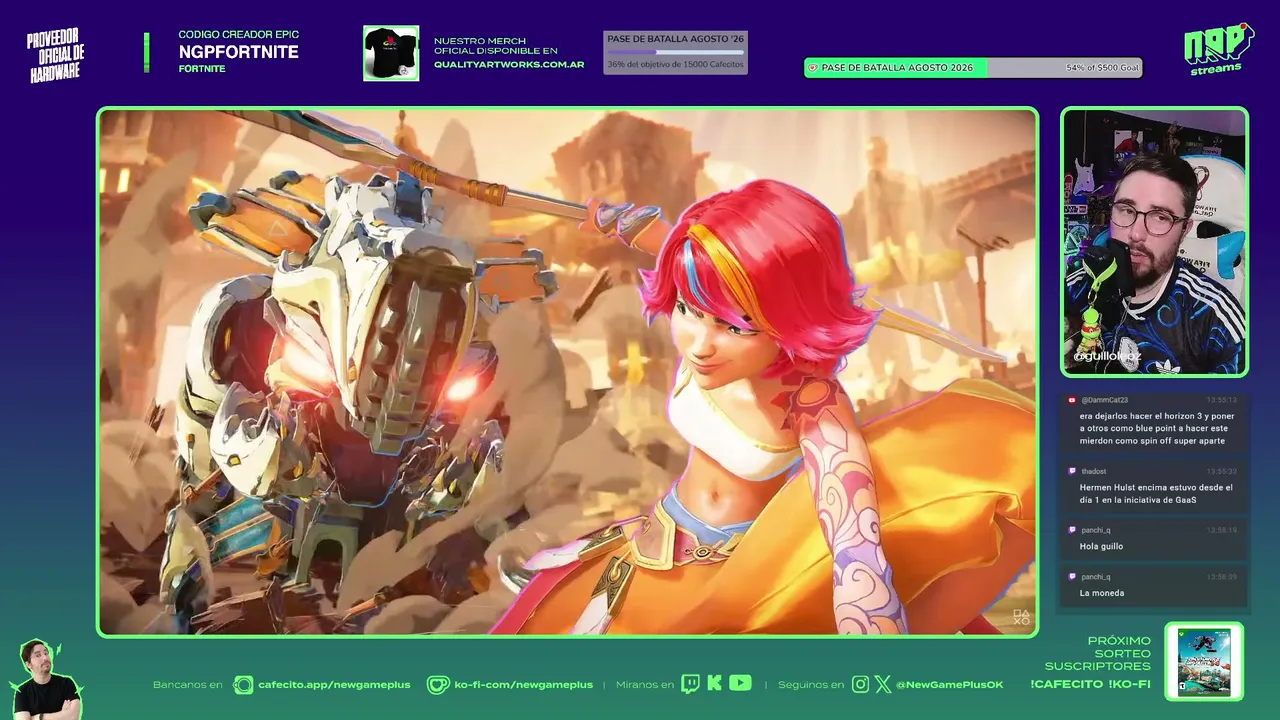Click the 'Seguinos en' footer label
This screenshot has height=720, width=1280.
pos(811,685)
